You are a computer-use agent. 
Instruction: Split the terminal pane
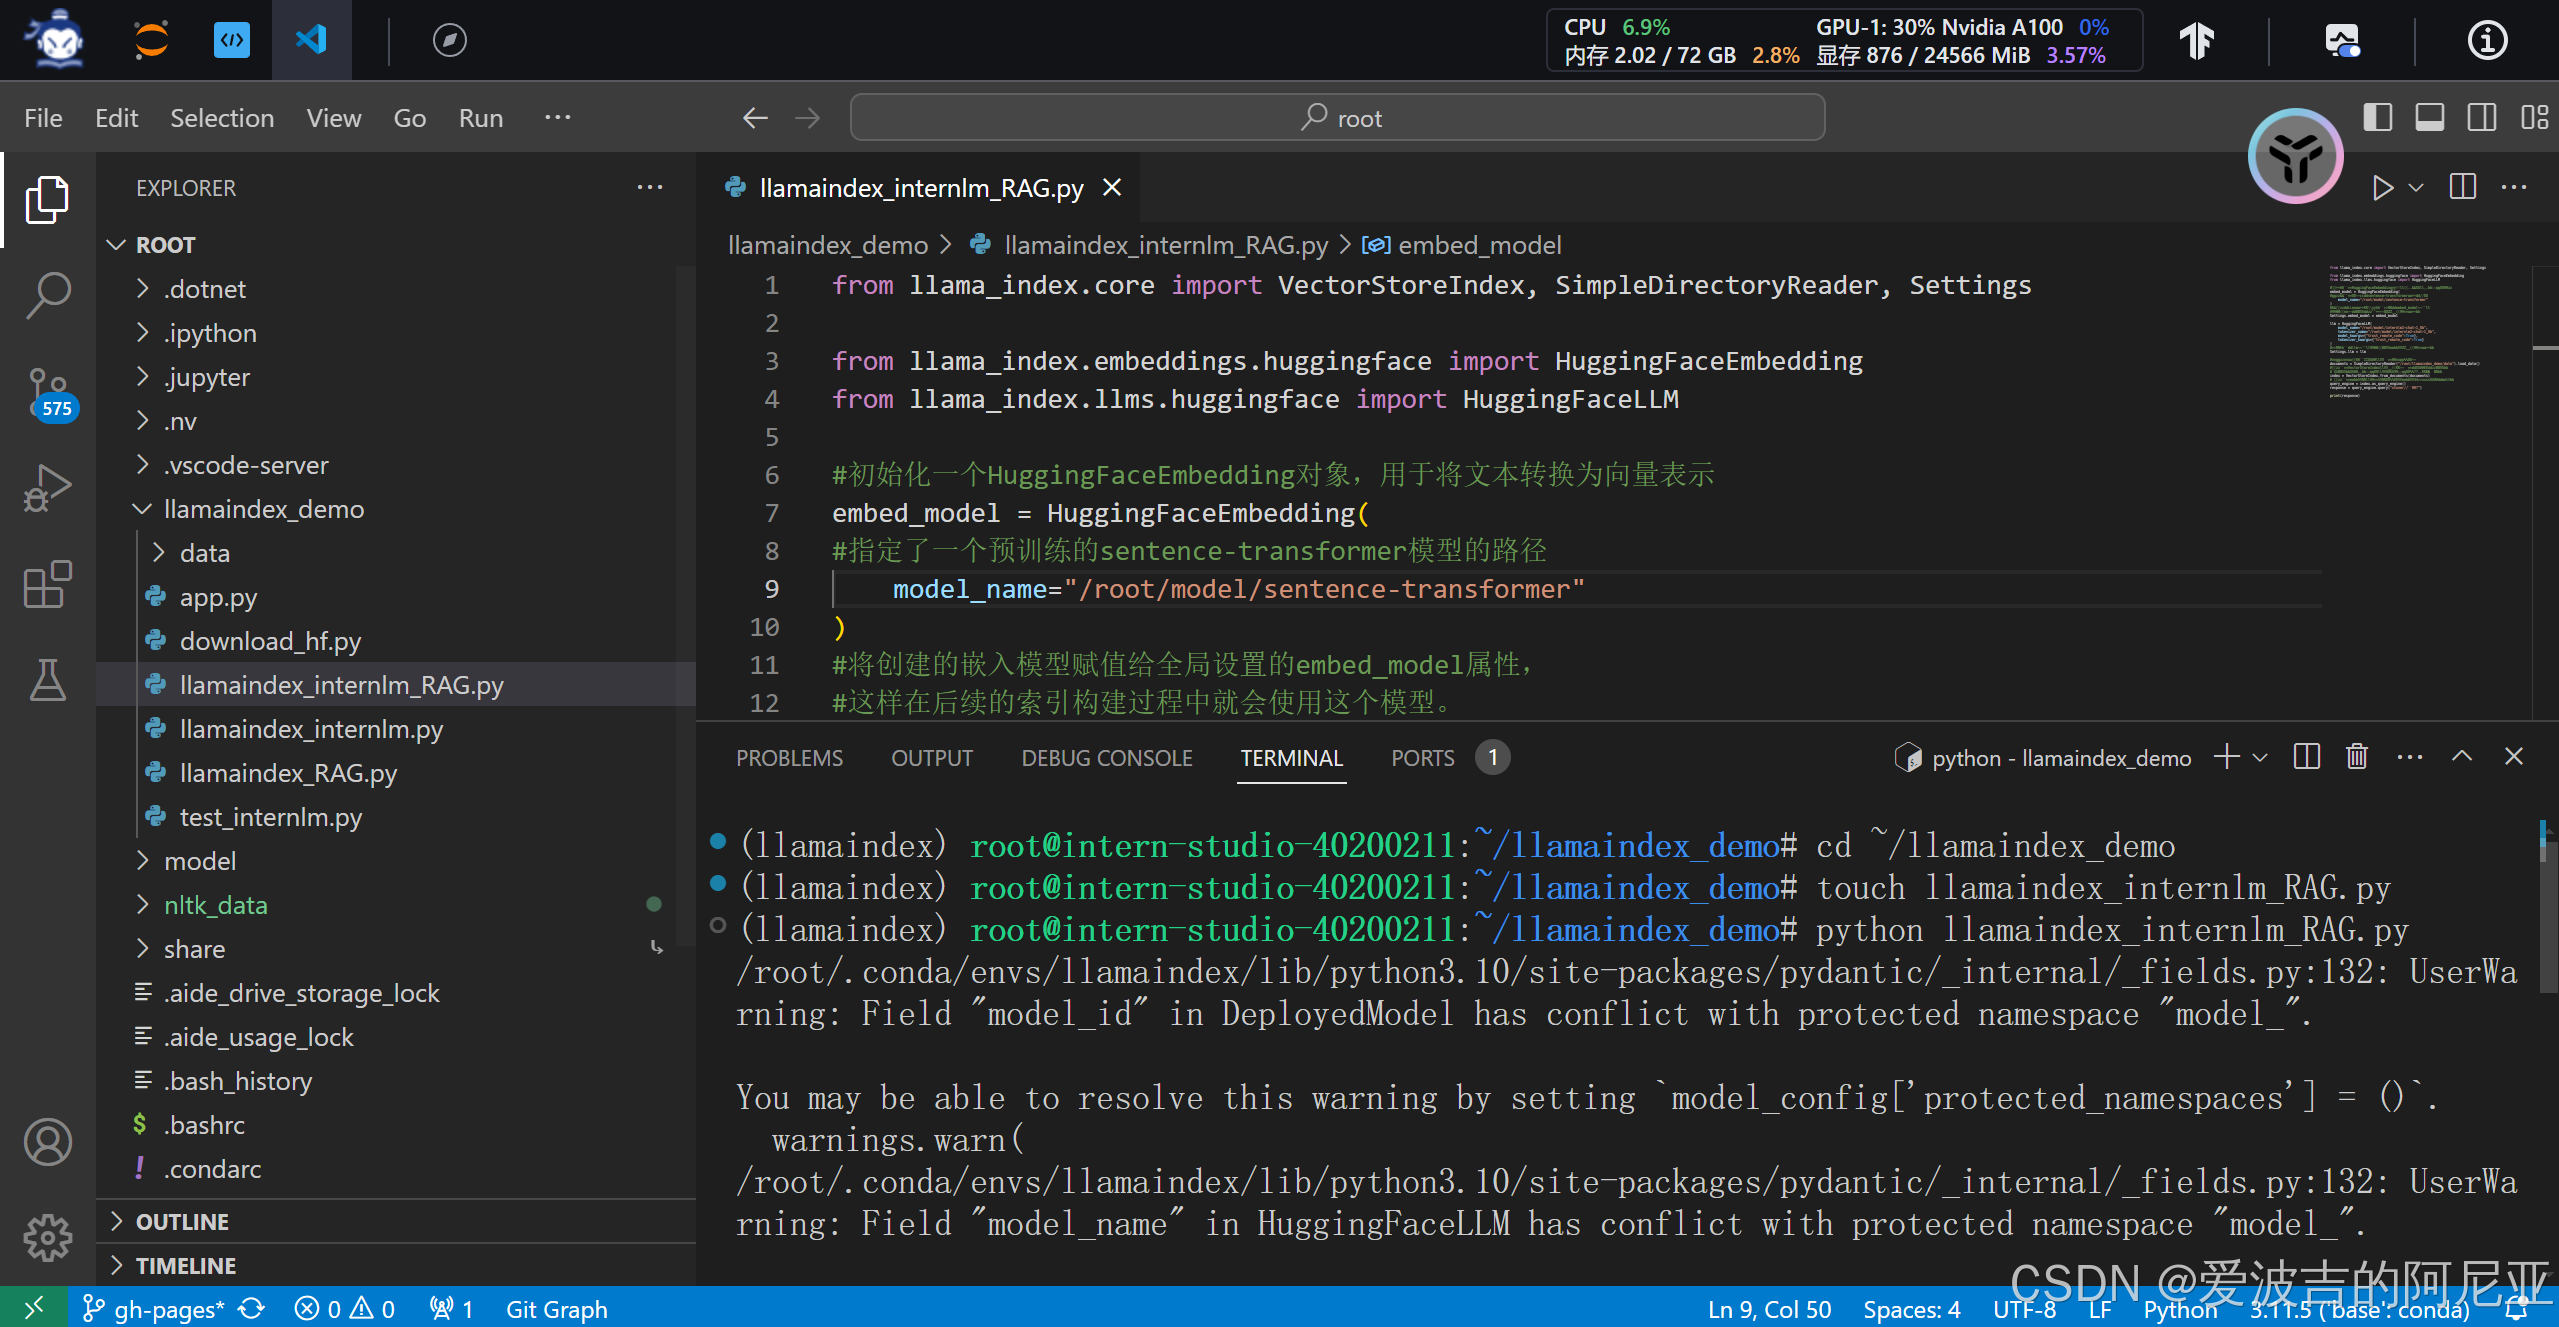pyautogui.click(x=2306, y=757)
